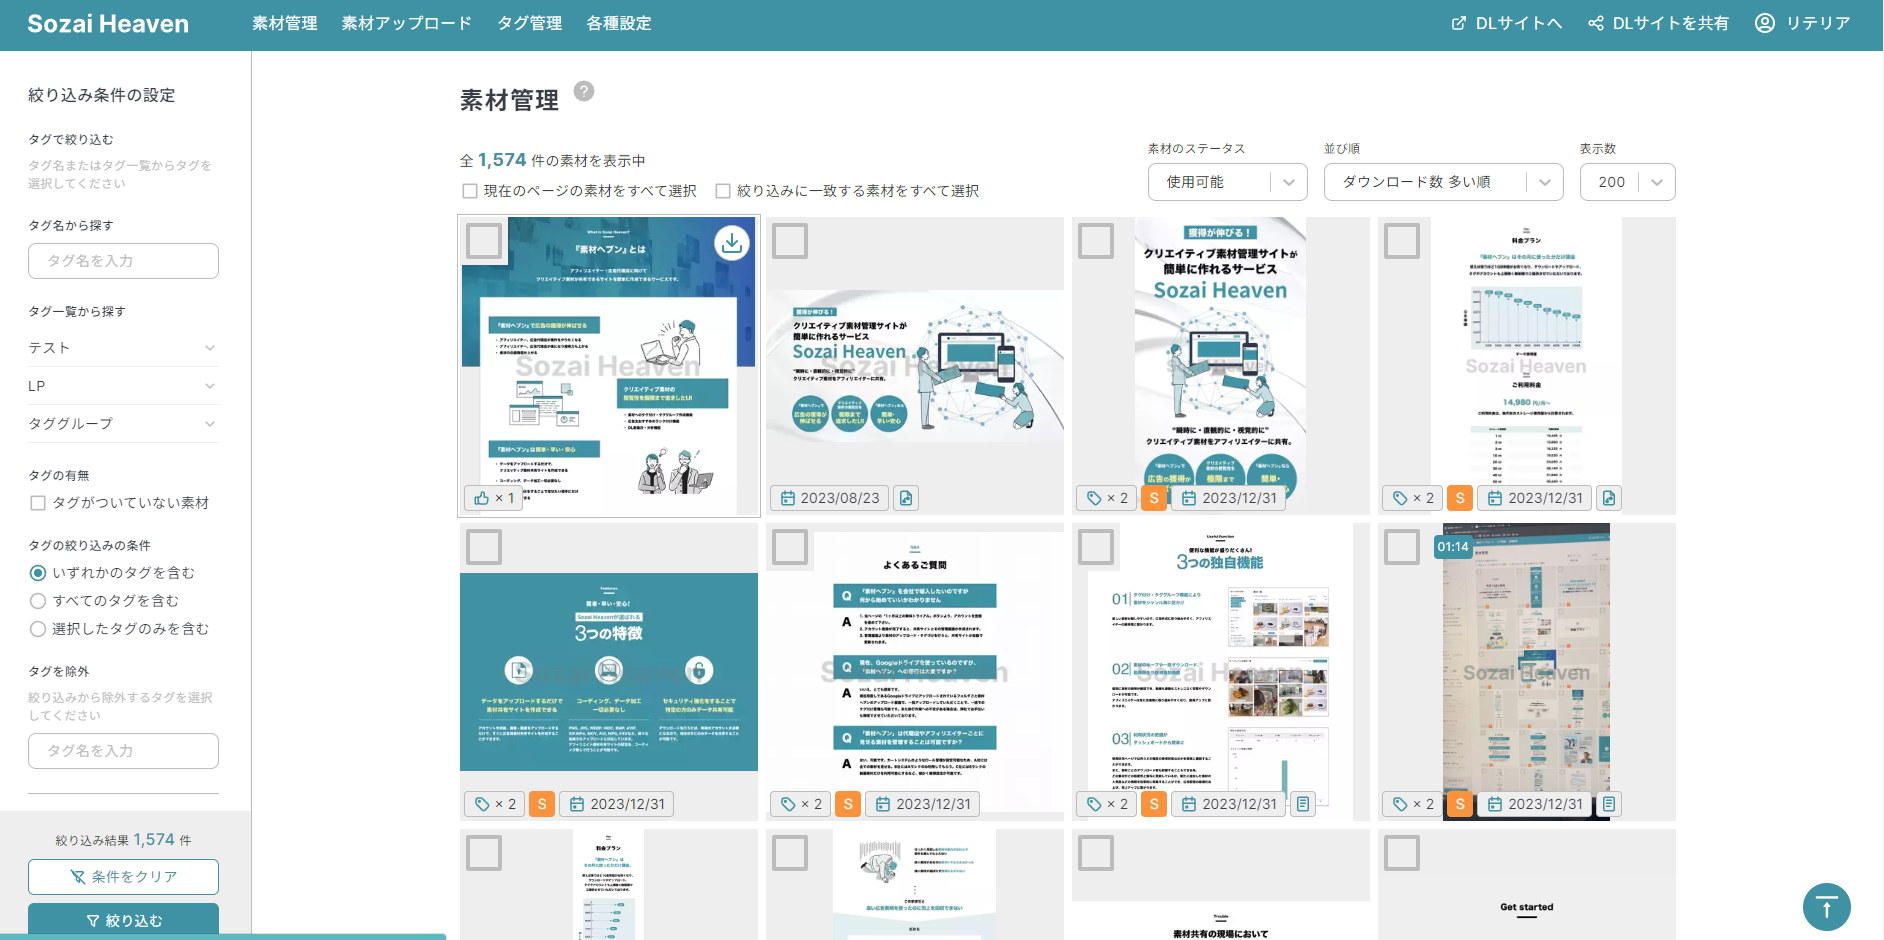Tick checkbox on よくあるご質問 card
Screen dimensions: 1884x940
tap(790, 547)
